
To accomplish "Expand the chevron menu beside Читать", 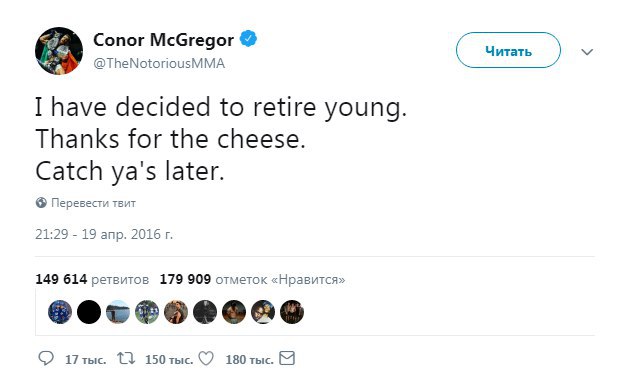I will point(587,52).
